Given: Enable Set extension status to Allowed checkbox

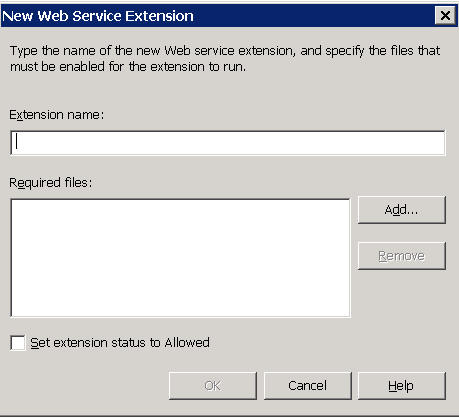Looking at the screenshot, I should pos(18,343).
